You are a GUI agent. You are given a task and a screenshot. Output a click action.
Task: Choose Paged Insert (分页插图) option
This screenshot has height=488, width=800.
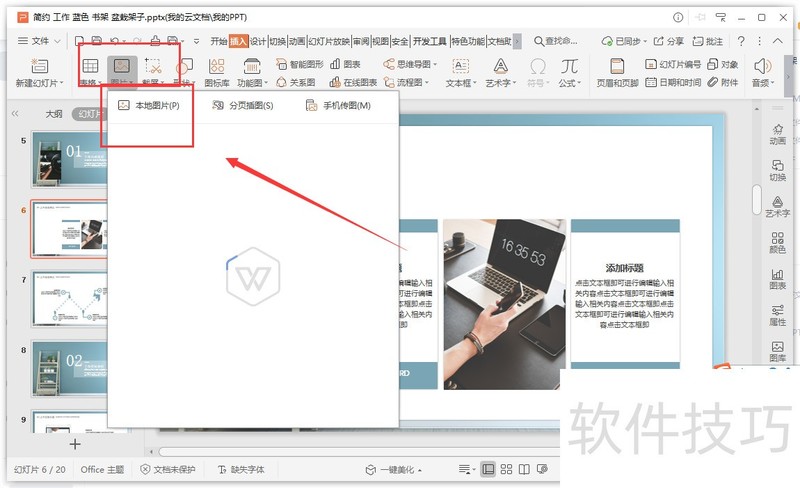click(243, 106)
